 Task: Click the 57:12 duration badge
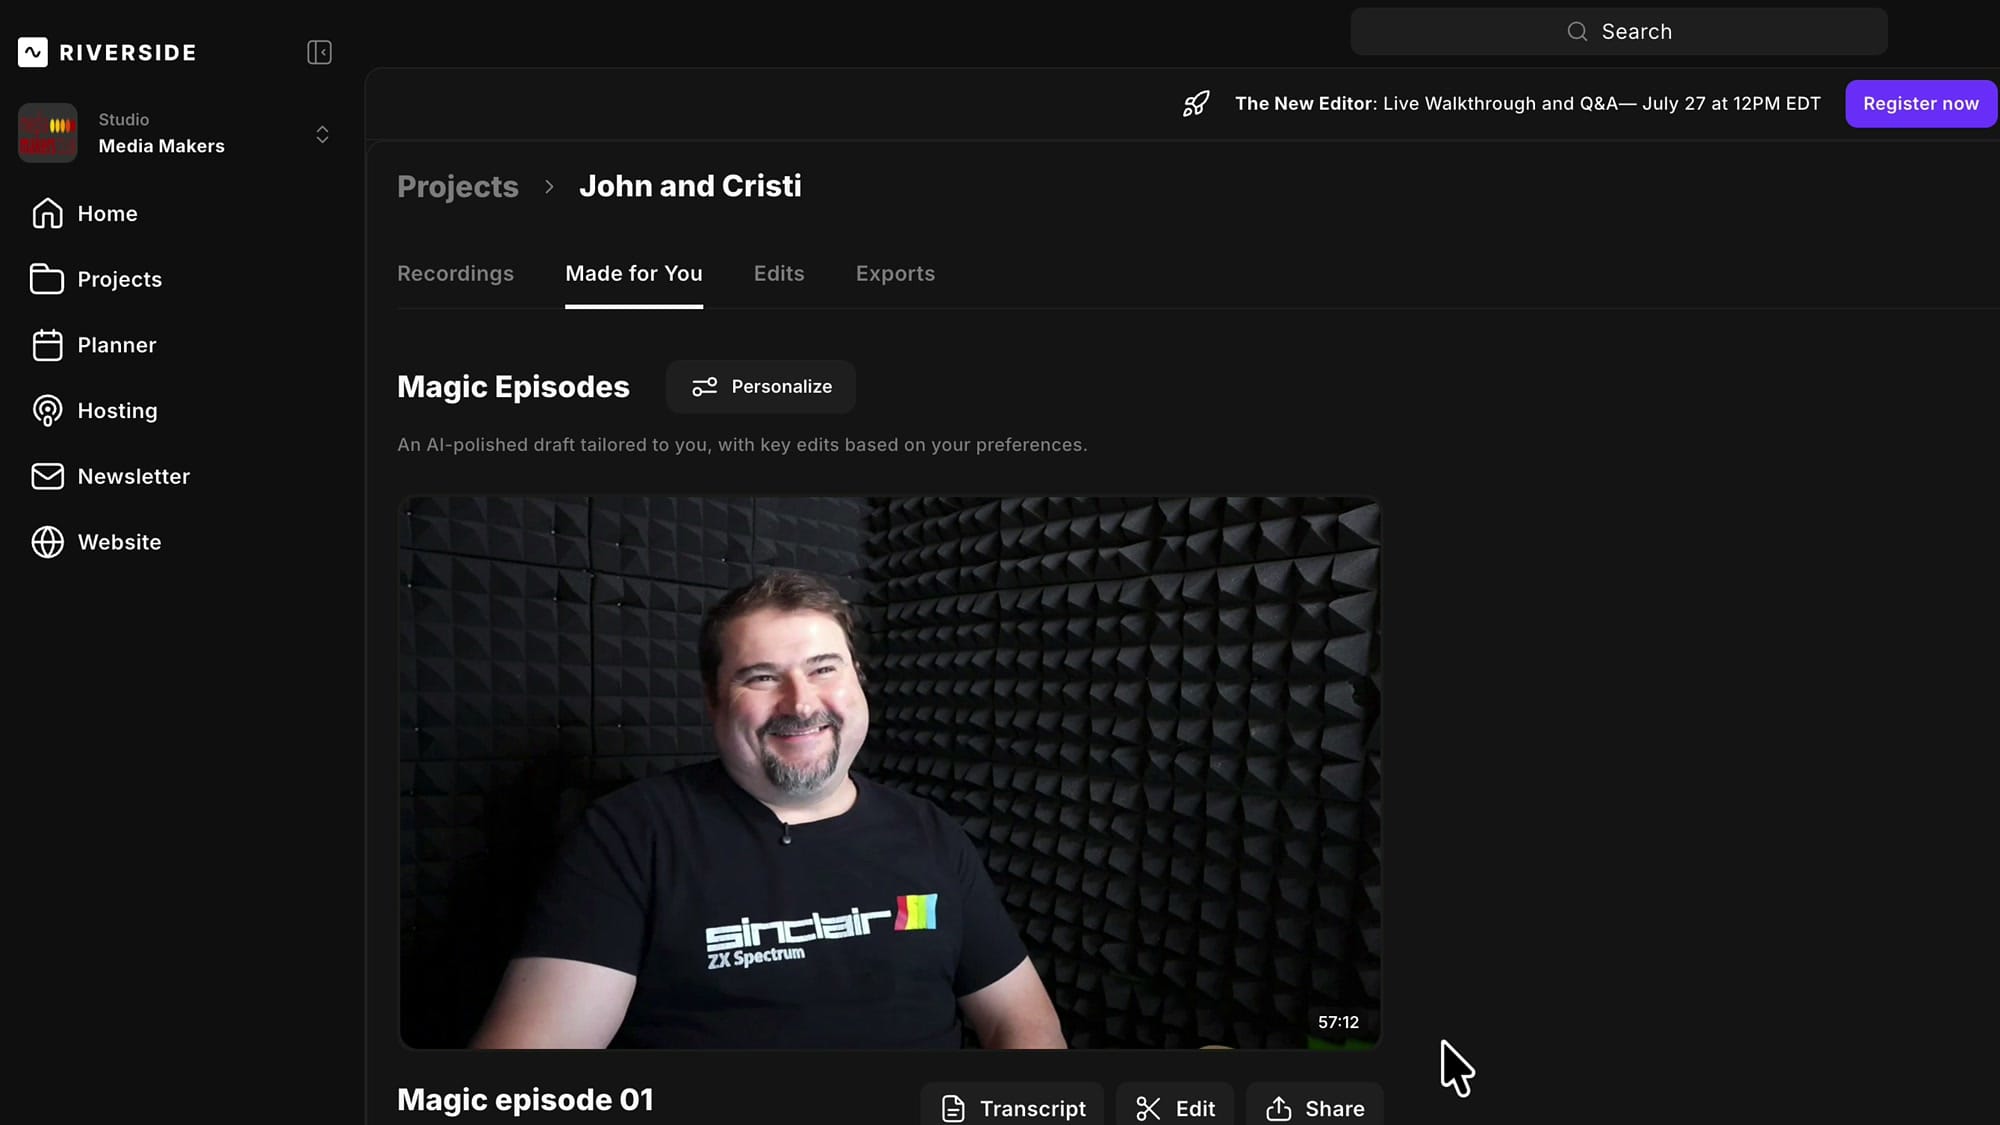tap(1338, 1022)
